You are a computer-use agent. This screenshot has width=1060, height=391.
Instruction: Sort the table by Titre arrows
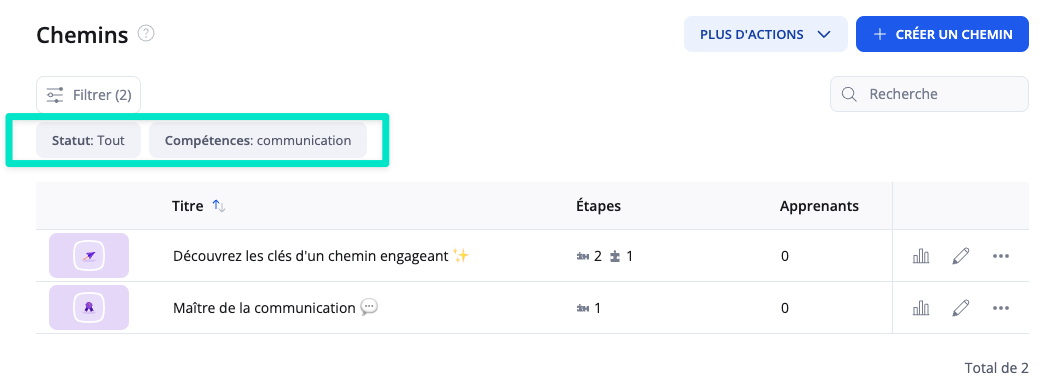pyautogui.click(x=219, y=206)
